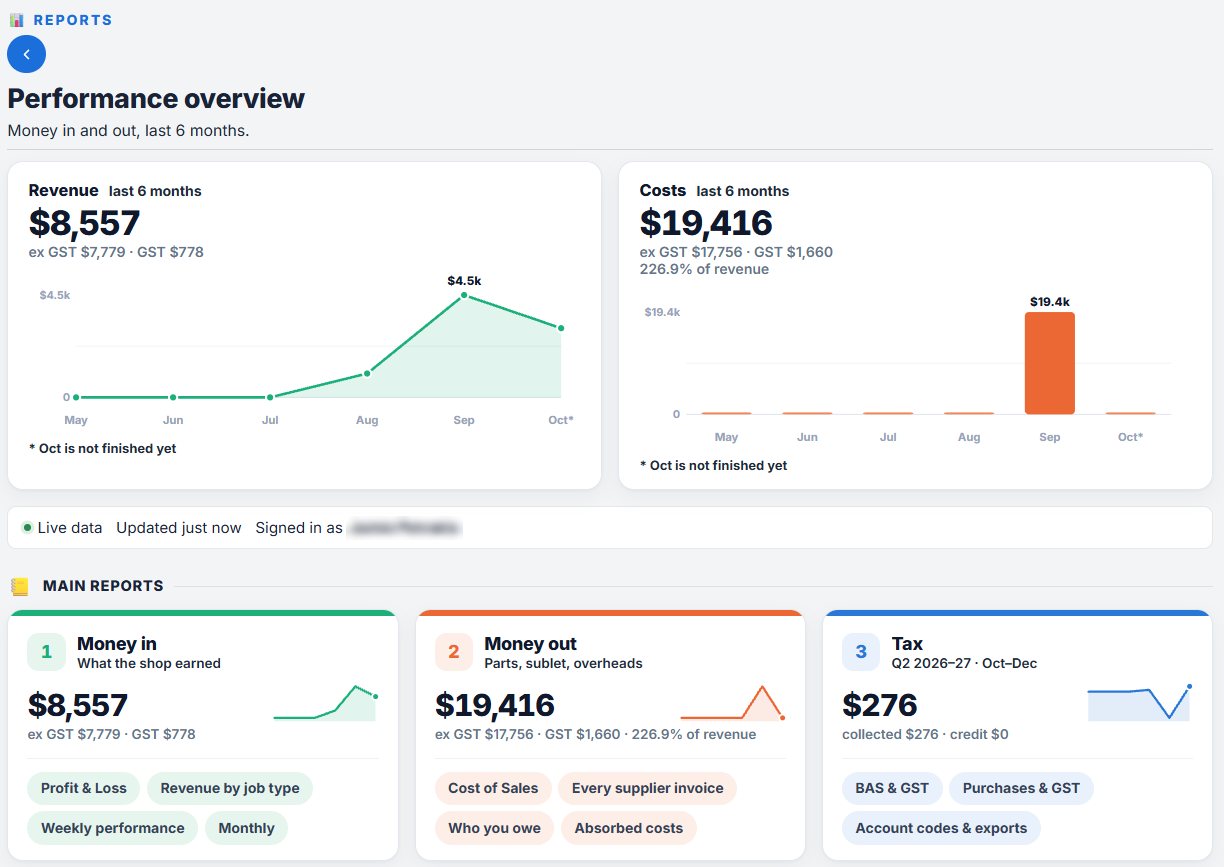Open the Money in card number badge
Viewport: 1224px width, 867px height.
[x=46, y=652]
